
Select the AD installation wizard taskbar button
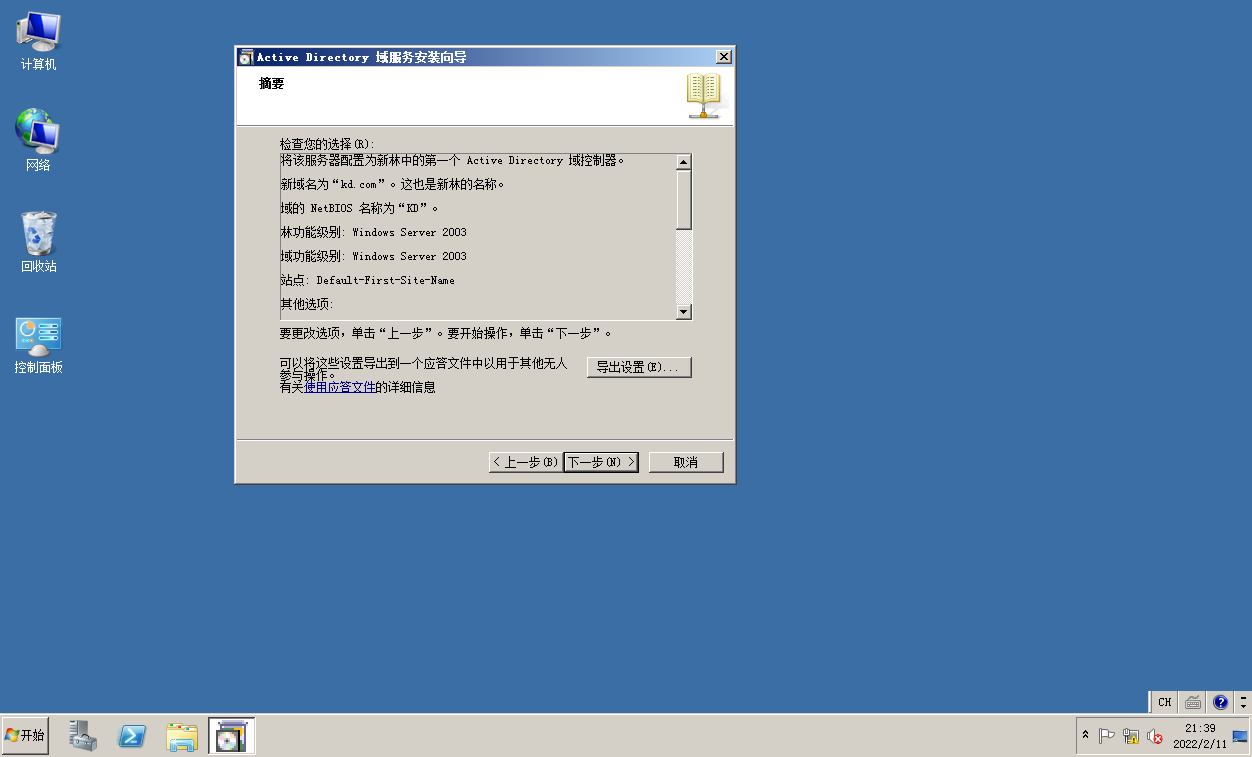(231, 736)
